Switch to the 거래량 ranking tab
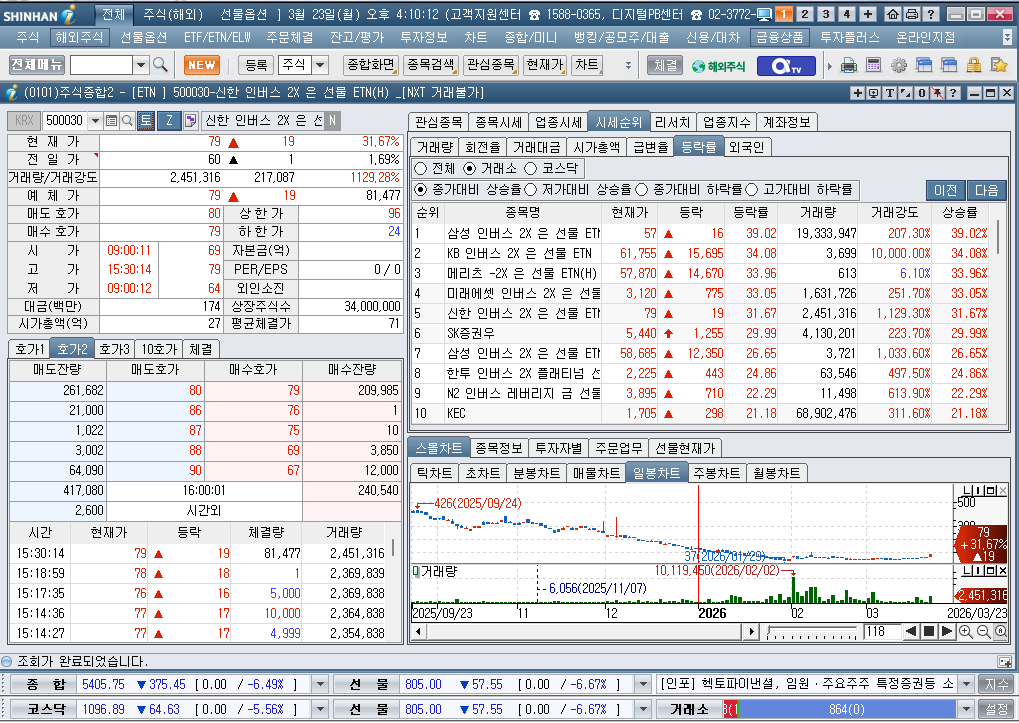Screen dimensions: 1019x723 point(434,147)
